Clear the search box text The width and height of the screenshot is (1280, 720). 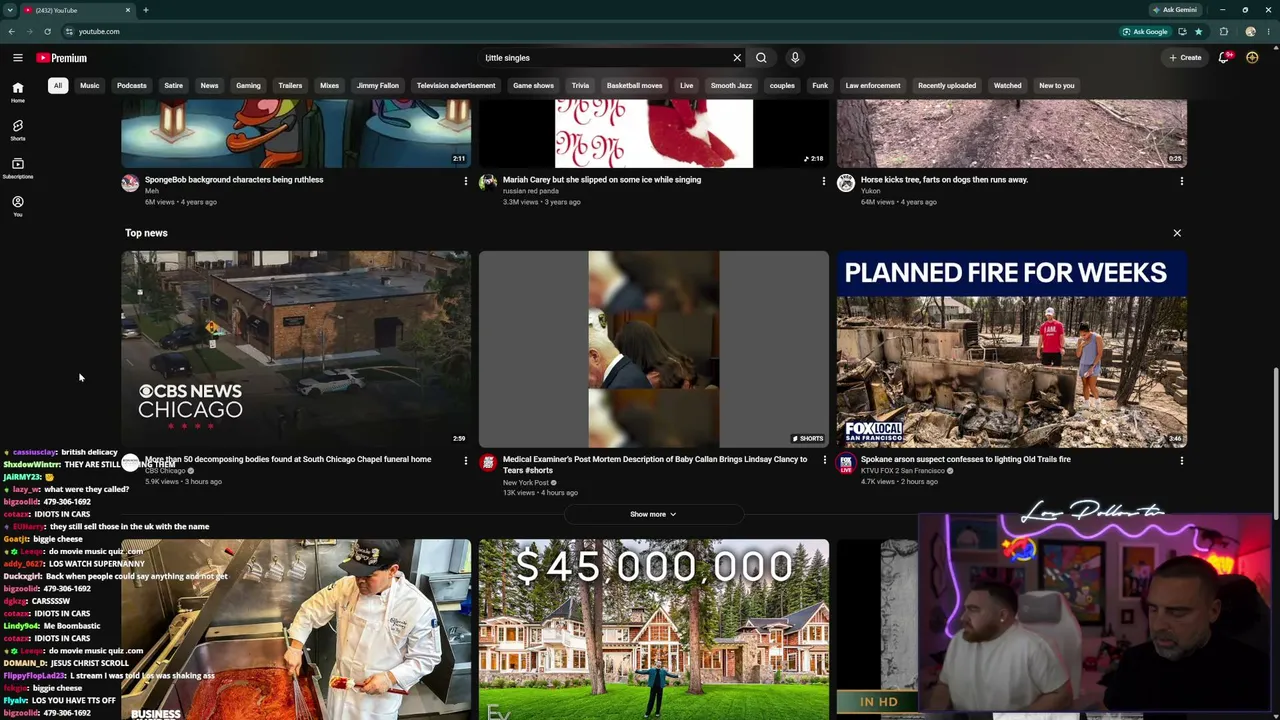pos(737,58)
